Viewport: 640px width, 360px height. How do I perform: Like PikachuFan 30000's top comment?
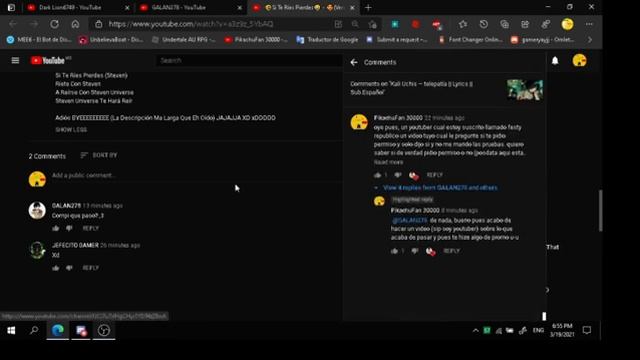pos(378,175)
